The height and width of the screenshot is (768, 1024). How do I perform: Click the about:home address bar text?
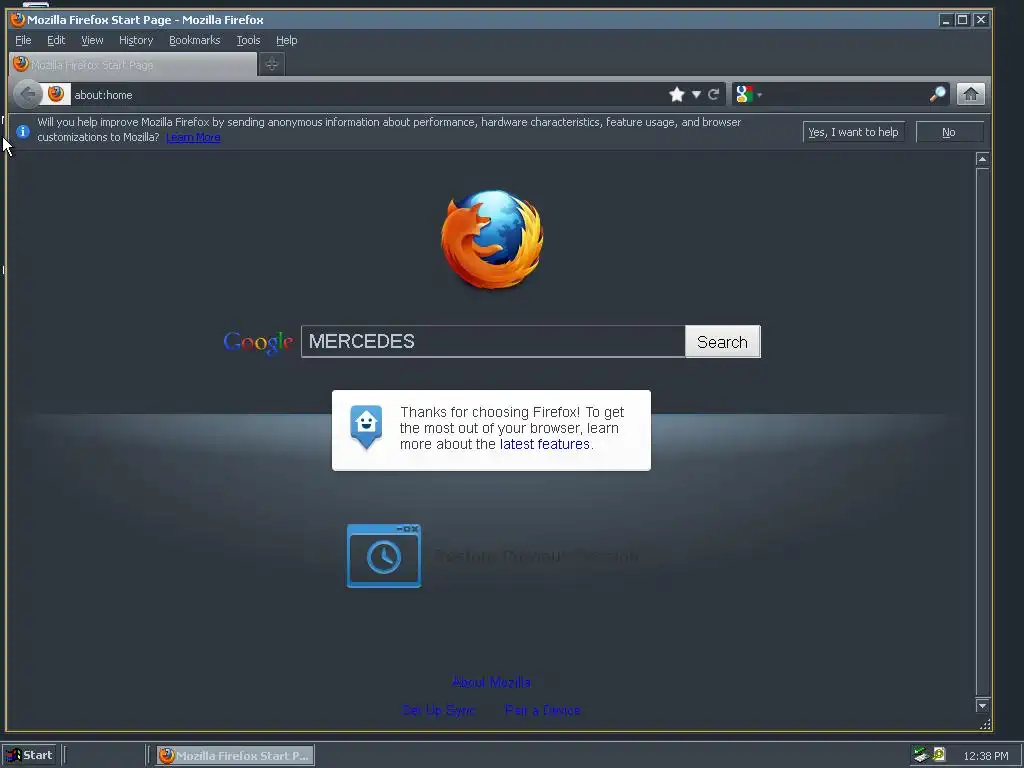[x=103, y=95]
